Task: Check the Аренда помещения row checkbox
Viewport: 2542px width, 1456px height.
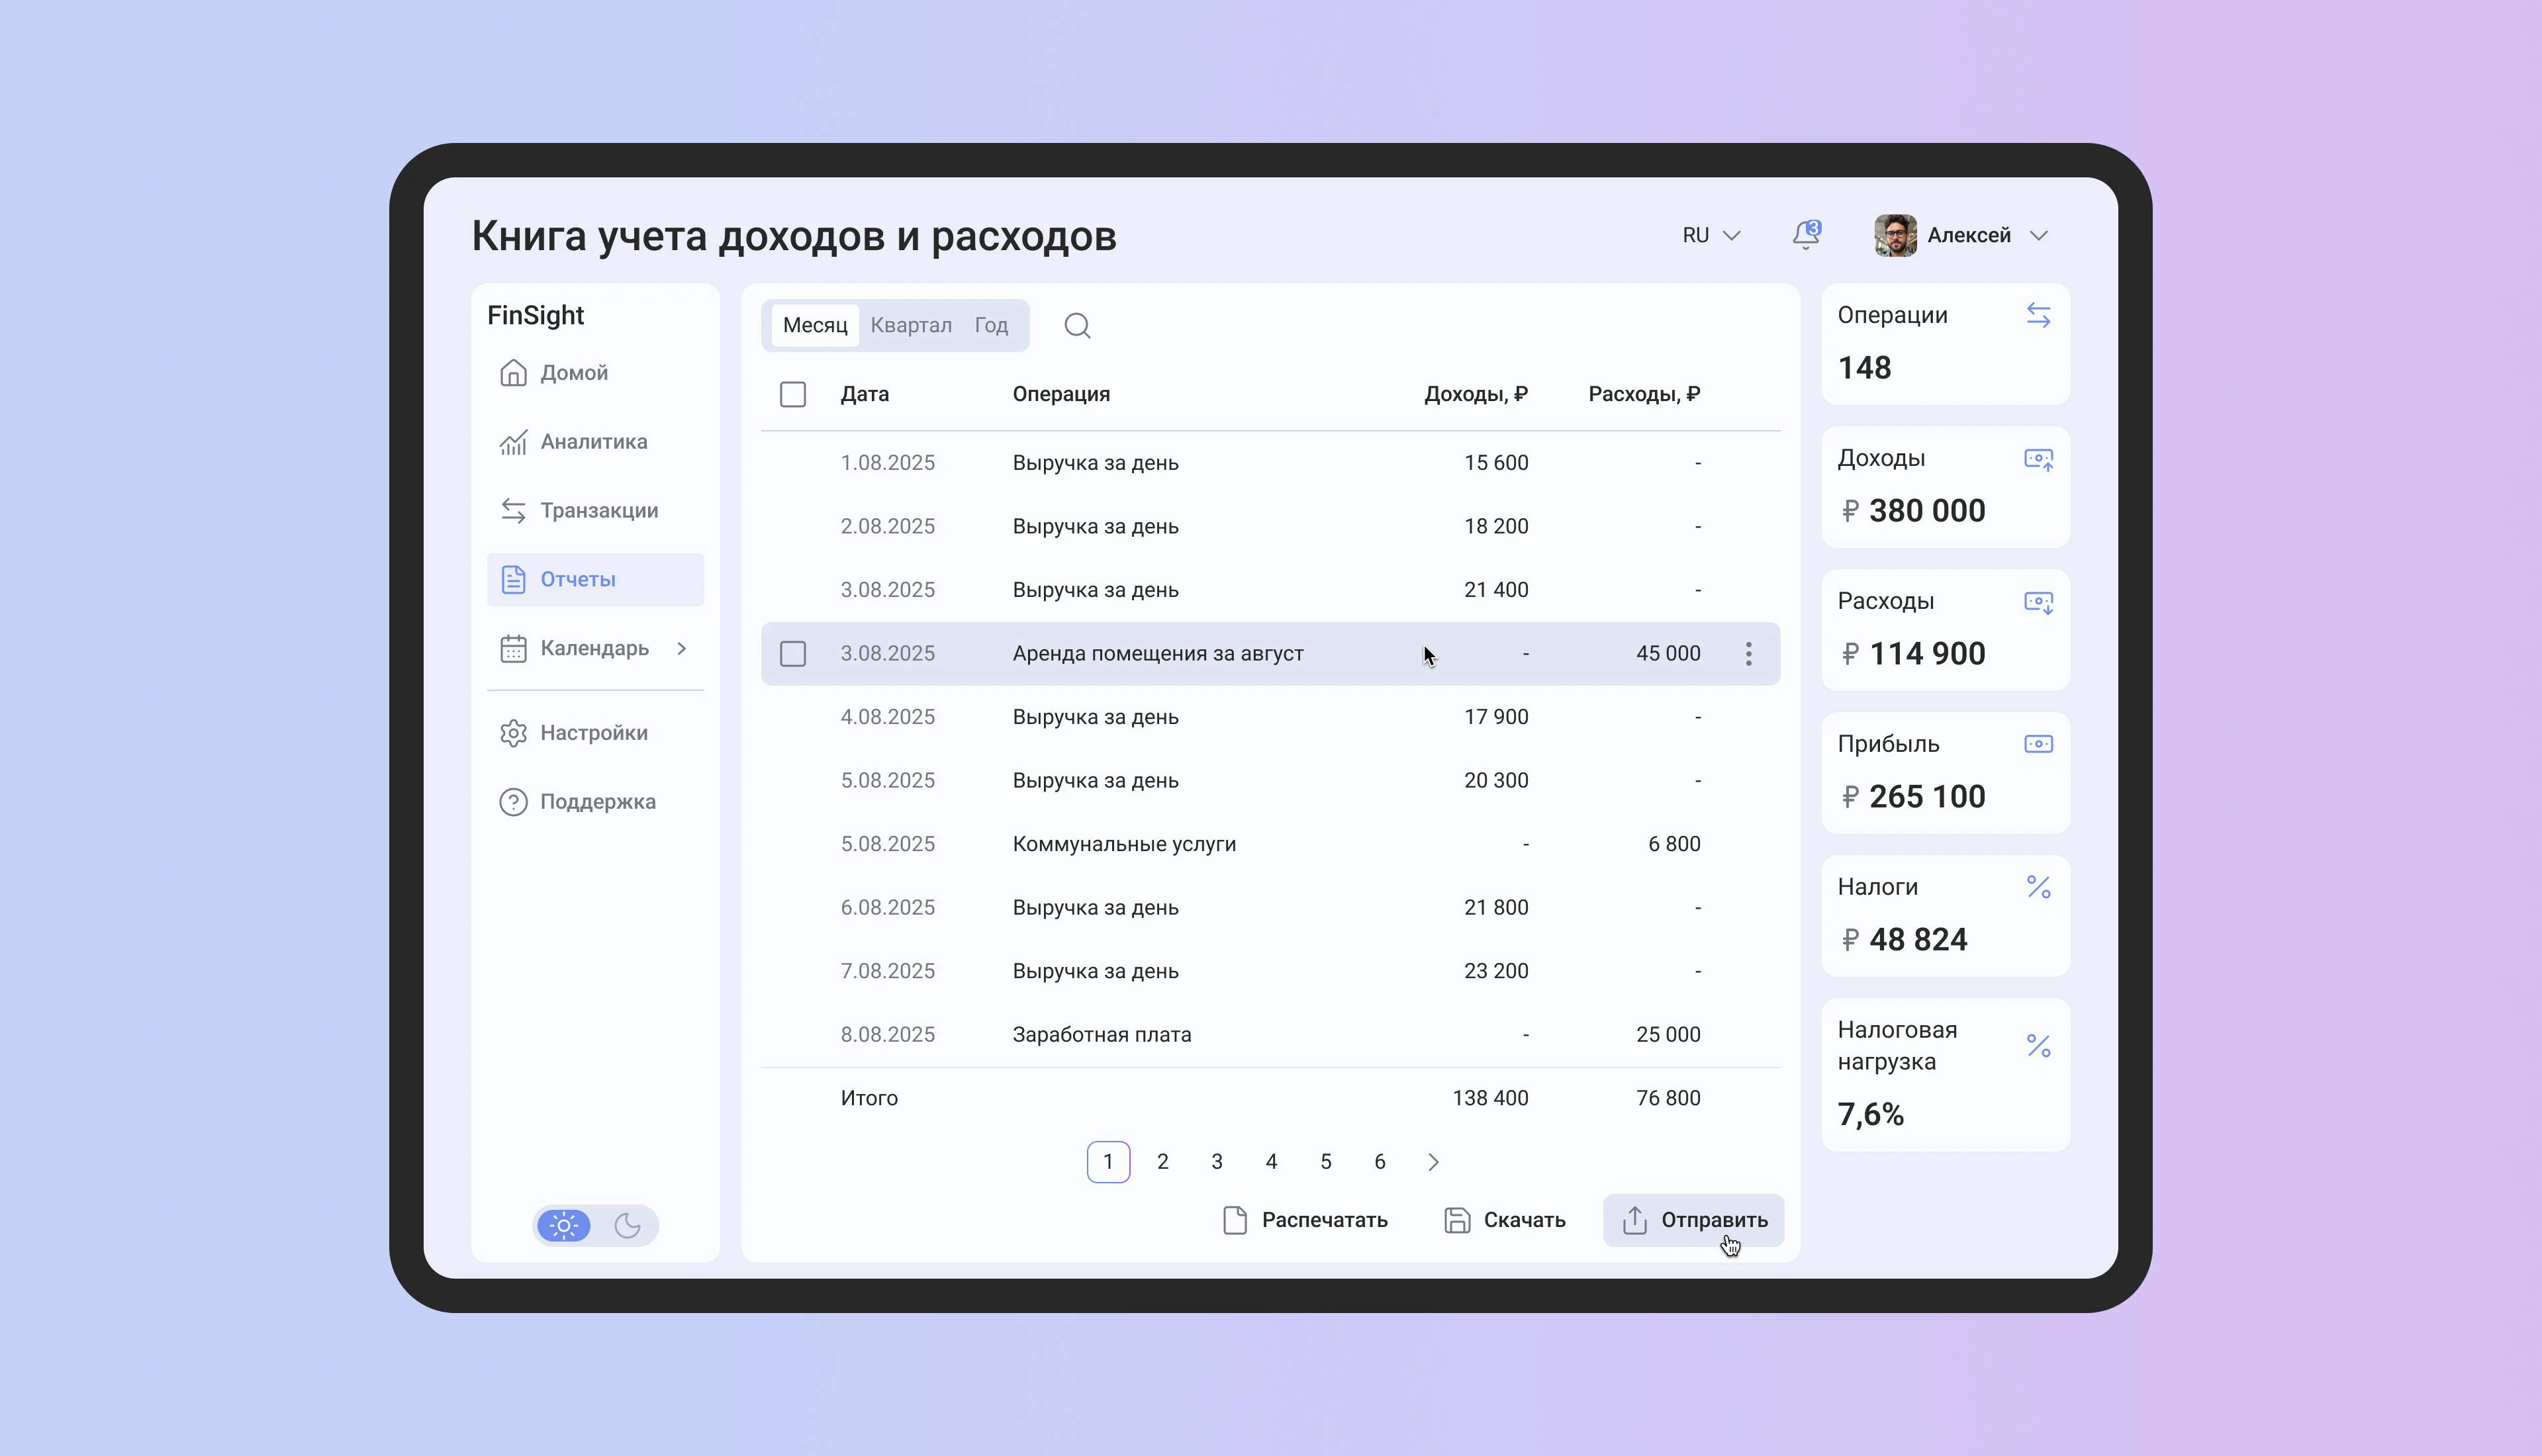Action: pos(792,653)
